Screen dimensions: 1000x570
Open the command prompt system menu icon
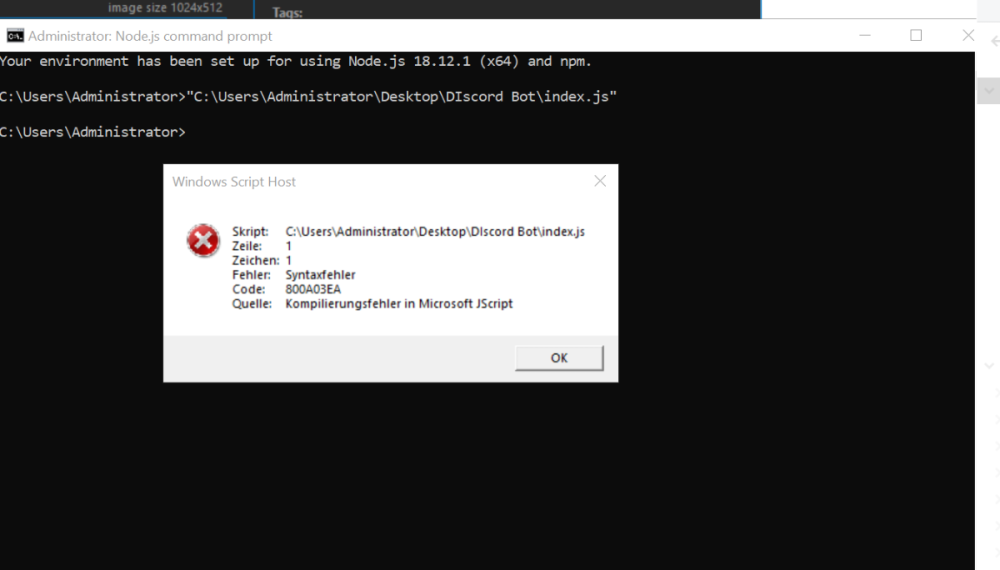(x=15, y=36)
